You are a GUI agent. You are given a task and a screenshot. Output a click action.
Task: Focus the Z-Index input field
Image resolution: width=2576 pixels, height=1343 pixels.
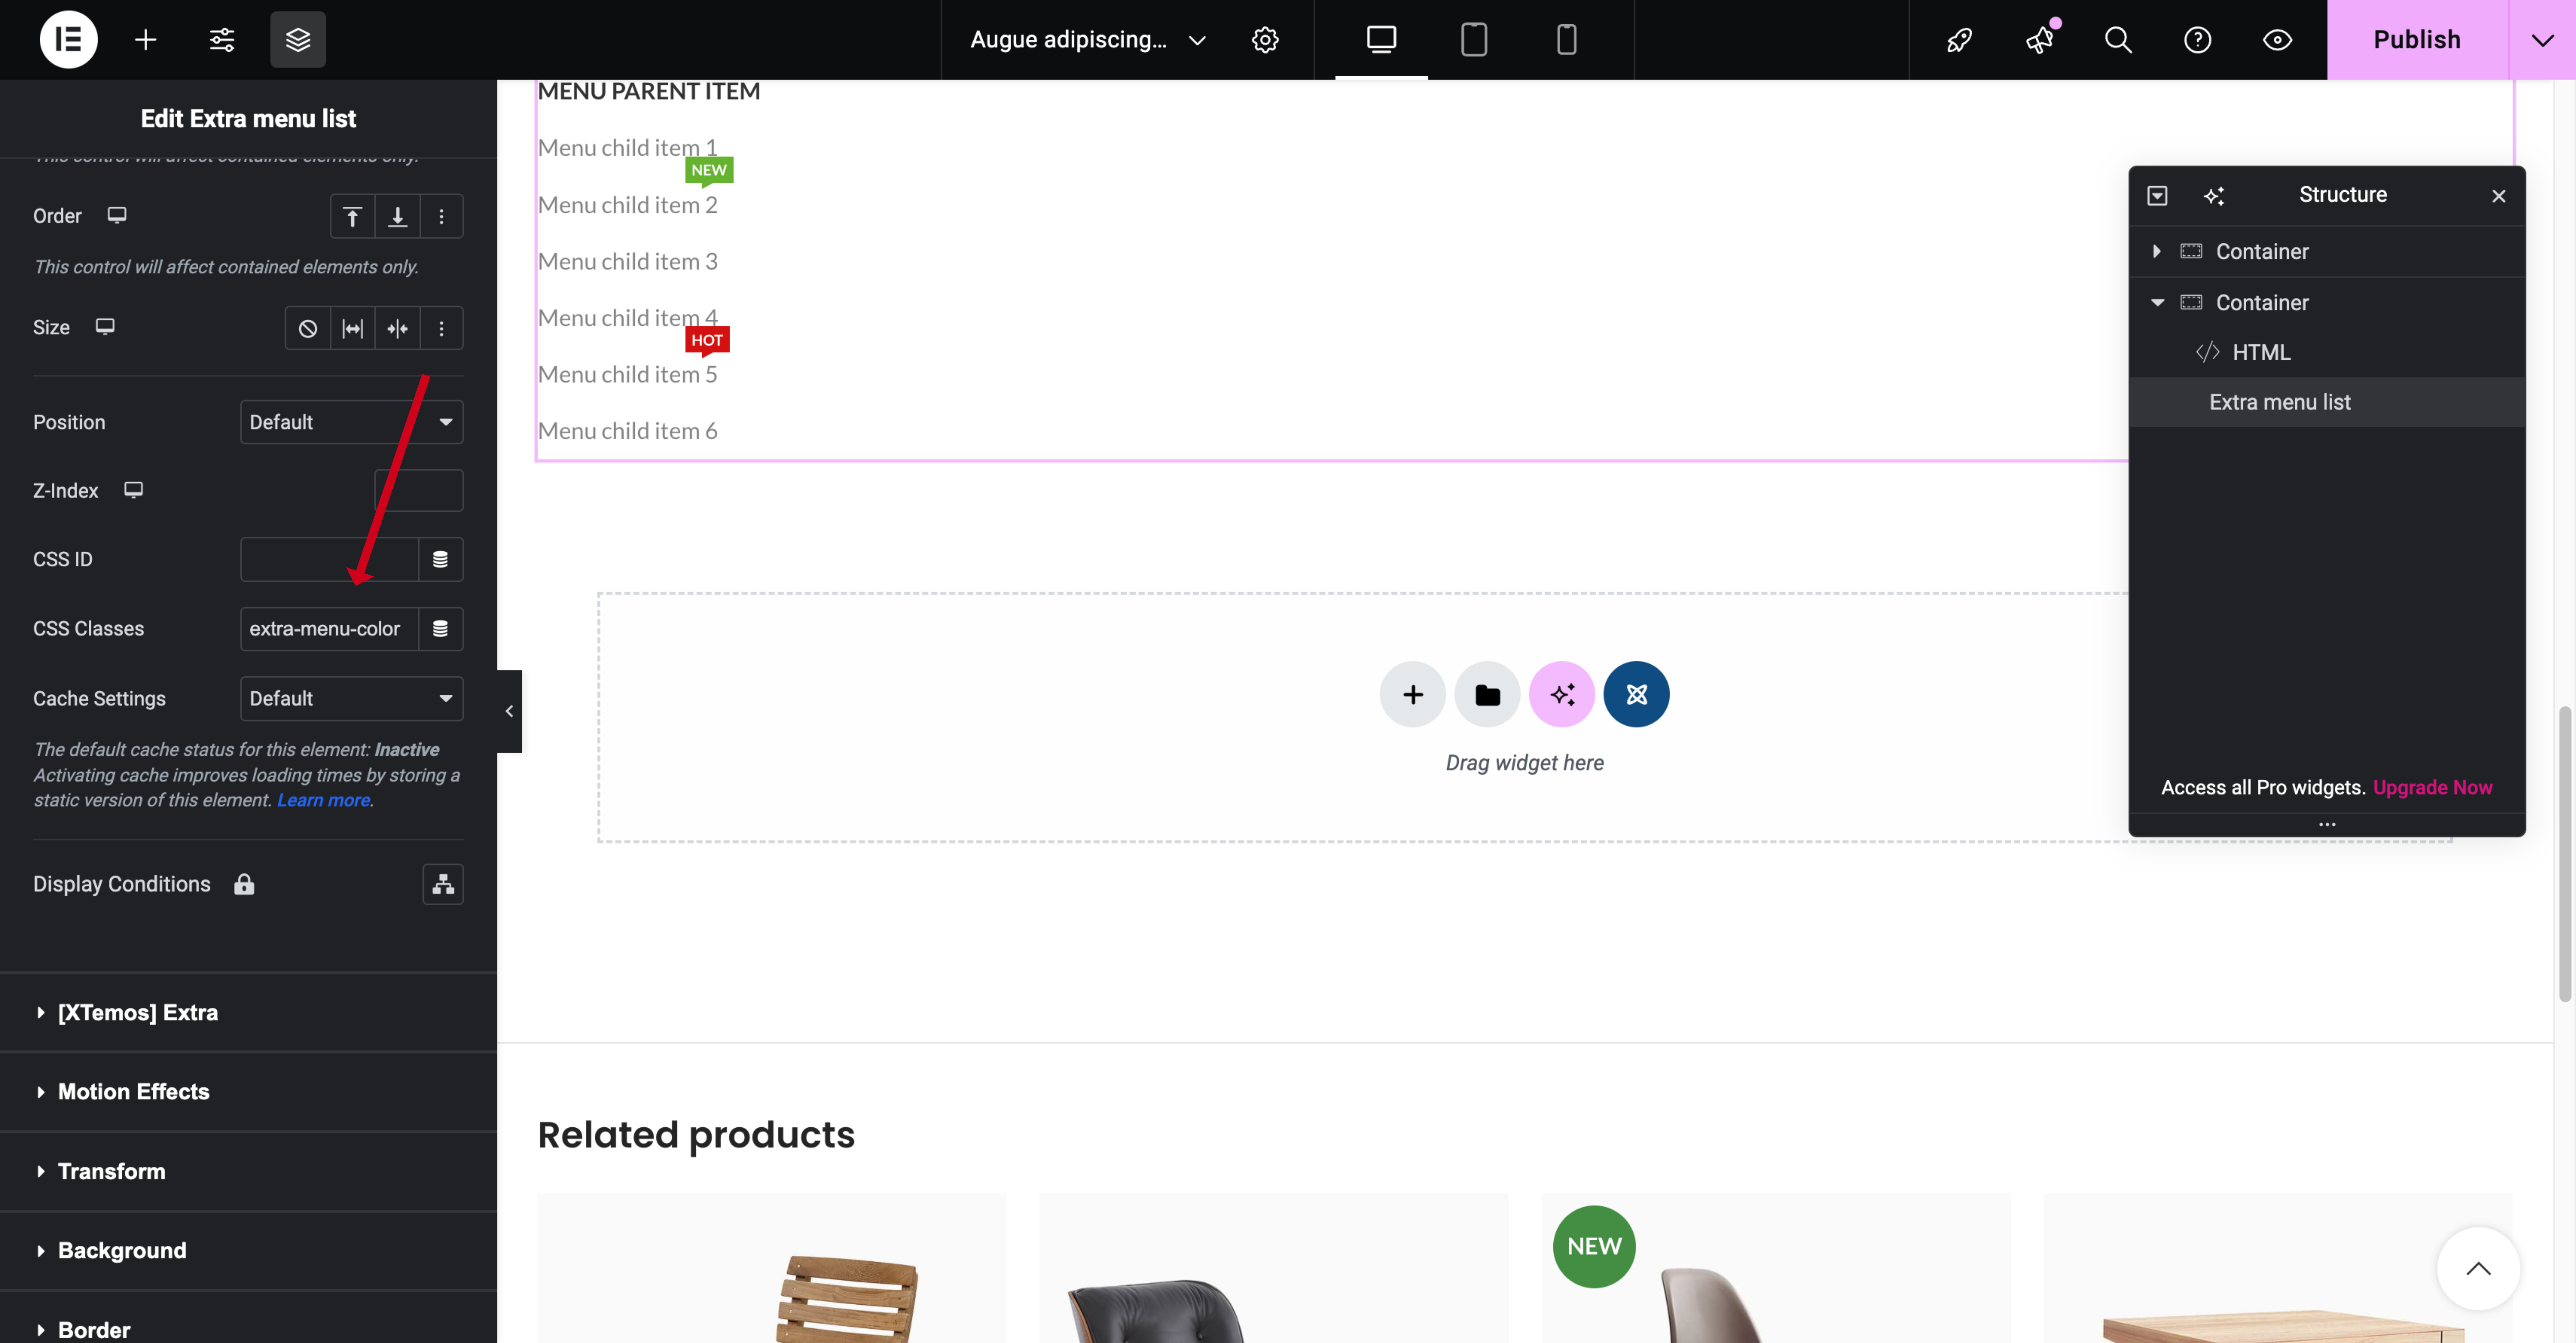[x=419, y=491]
